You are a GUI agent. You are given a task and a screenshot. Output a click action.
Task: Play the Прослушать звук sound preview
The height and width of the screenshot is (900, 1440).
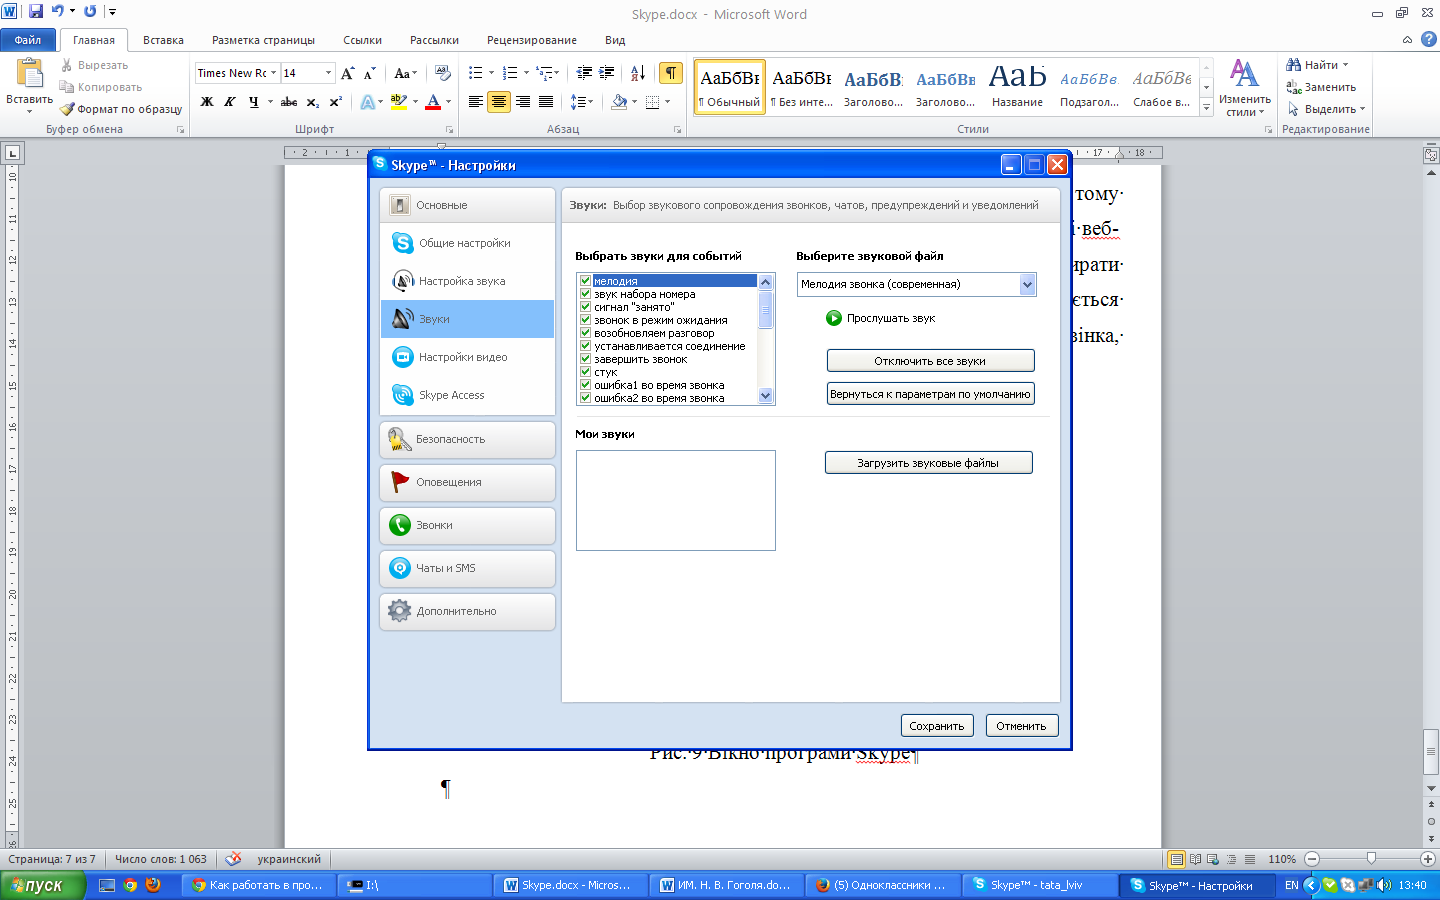tap(834, 318)
